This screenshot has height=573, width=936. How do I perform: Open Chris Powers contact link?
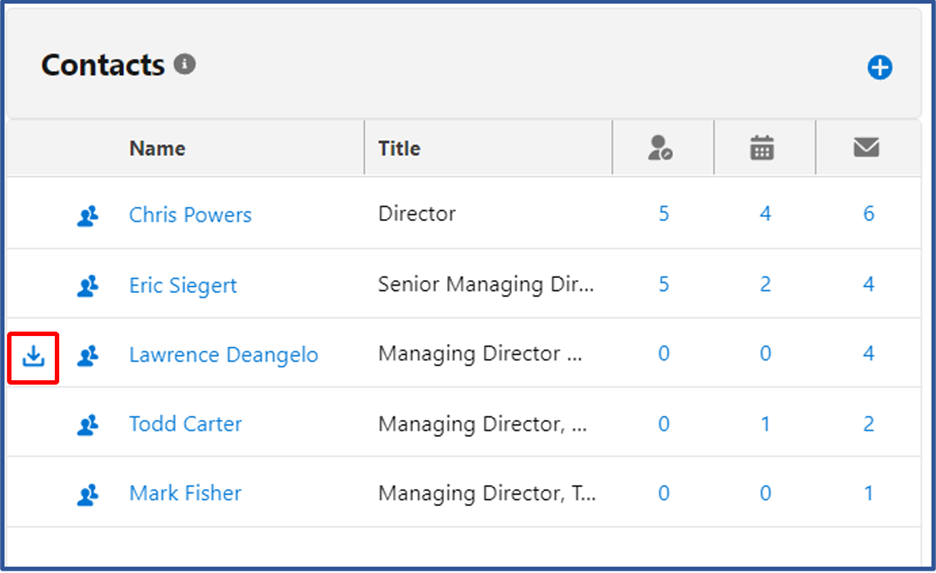coord(190,215)
